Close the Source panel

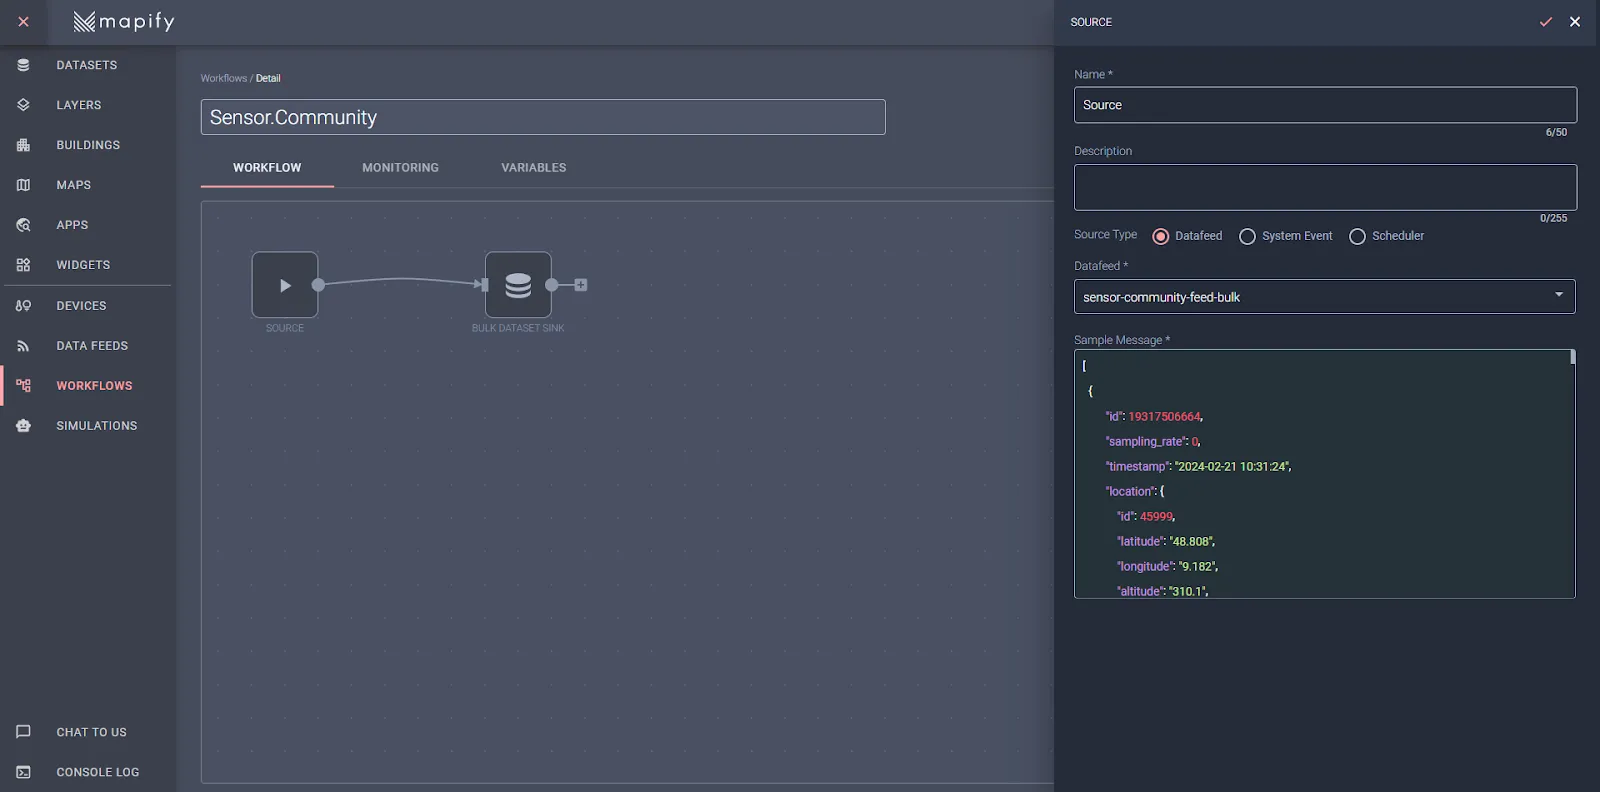coord(1575,22)
